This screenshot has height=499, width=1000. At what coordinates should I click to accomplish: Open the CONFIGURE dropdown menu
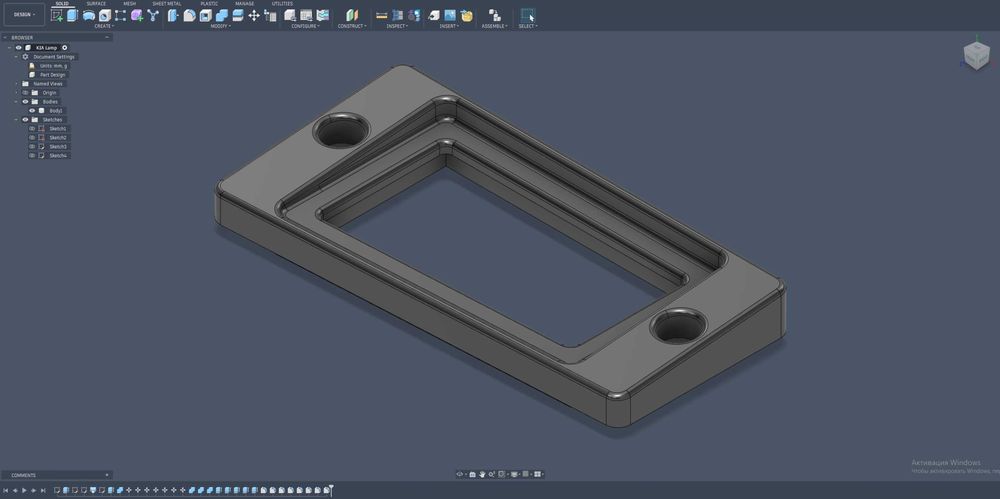click(x=305, y=26)
